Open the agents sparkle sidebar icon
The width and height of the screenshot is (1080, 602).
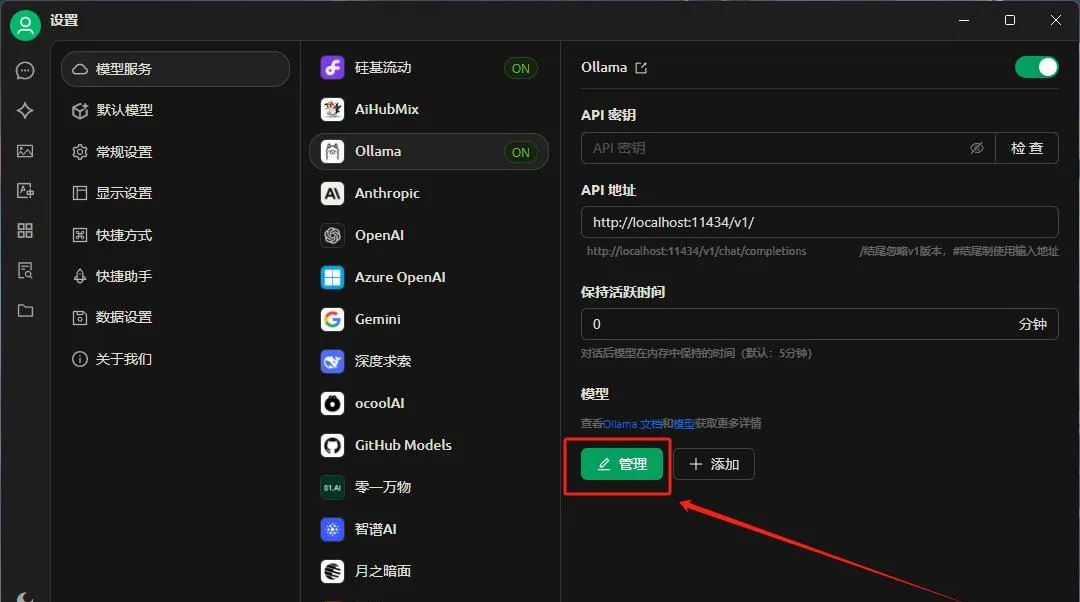click(25, 110)
